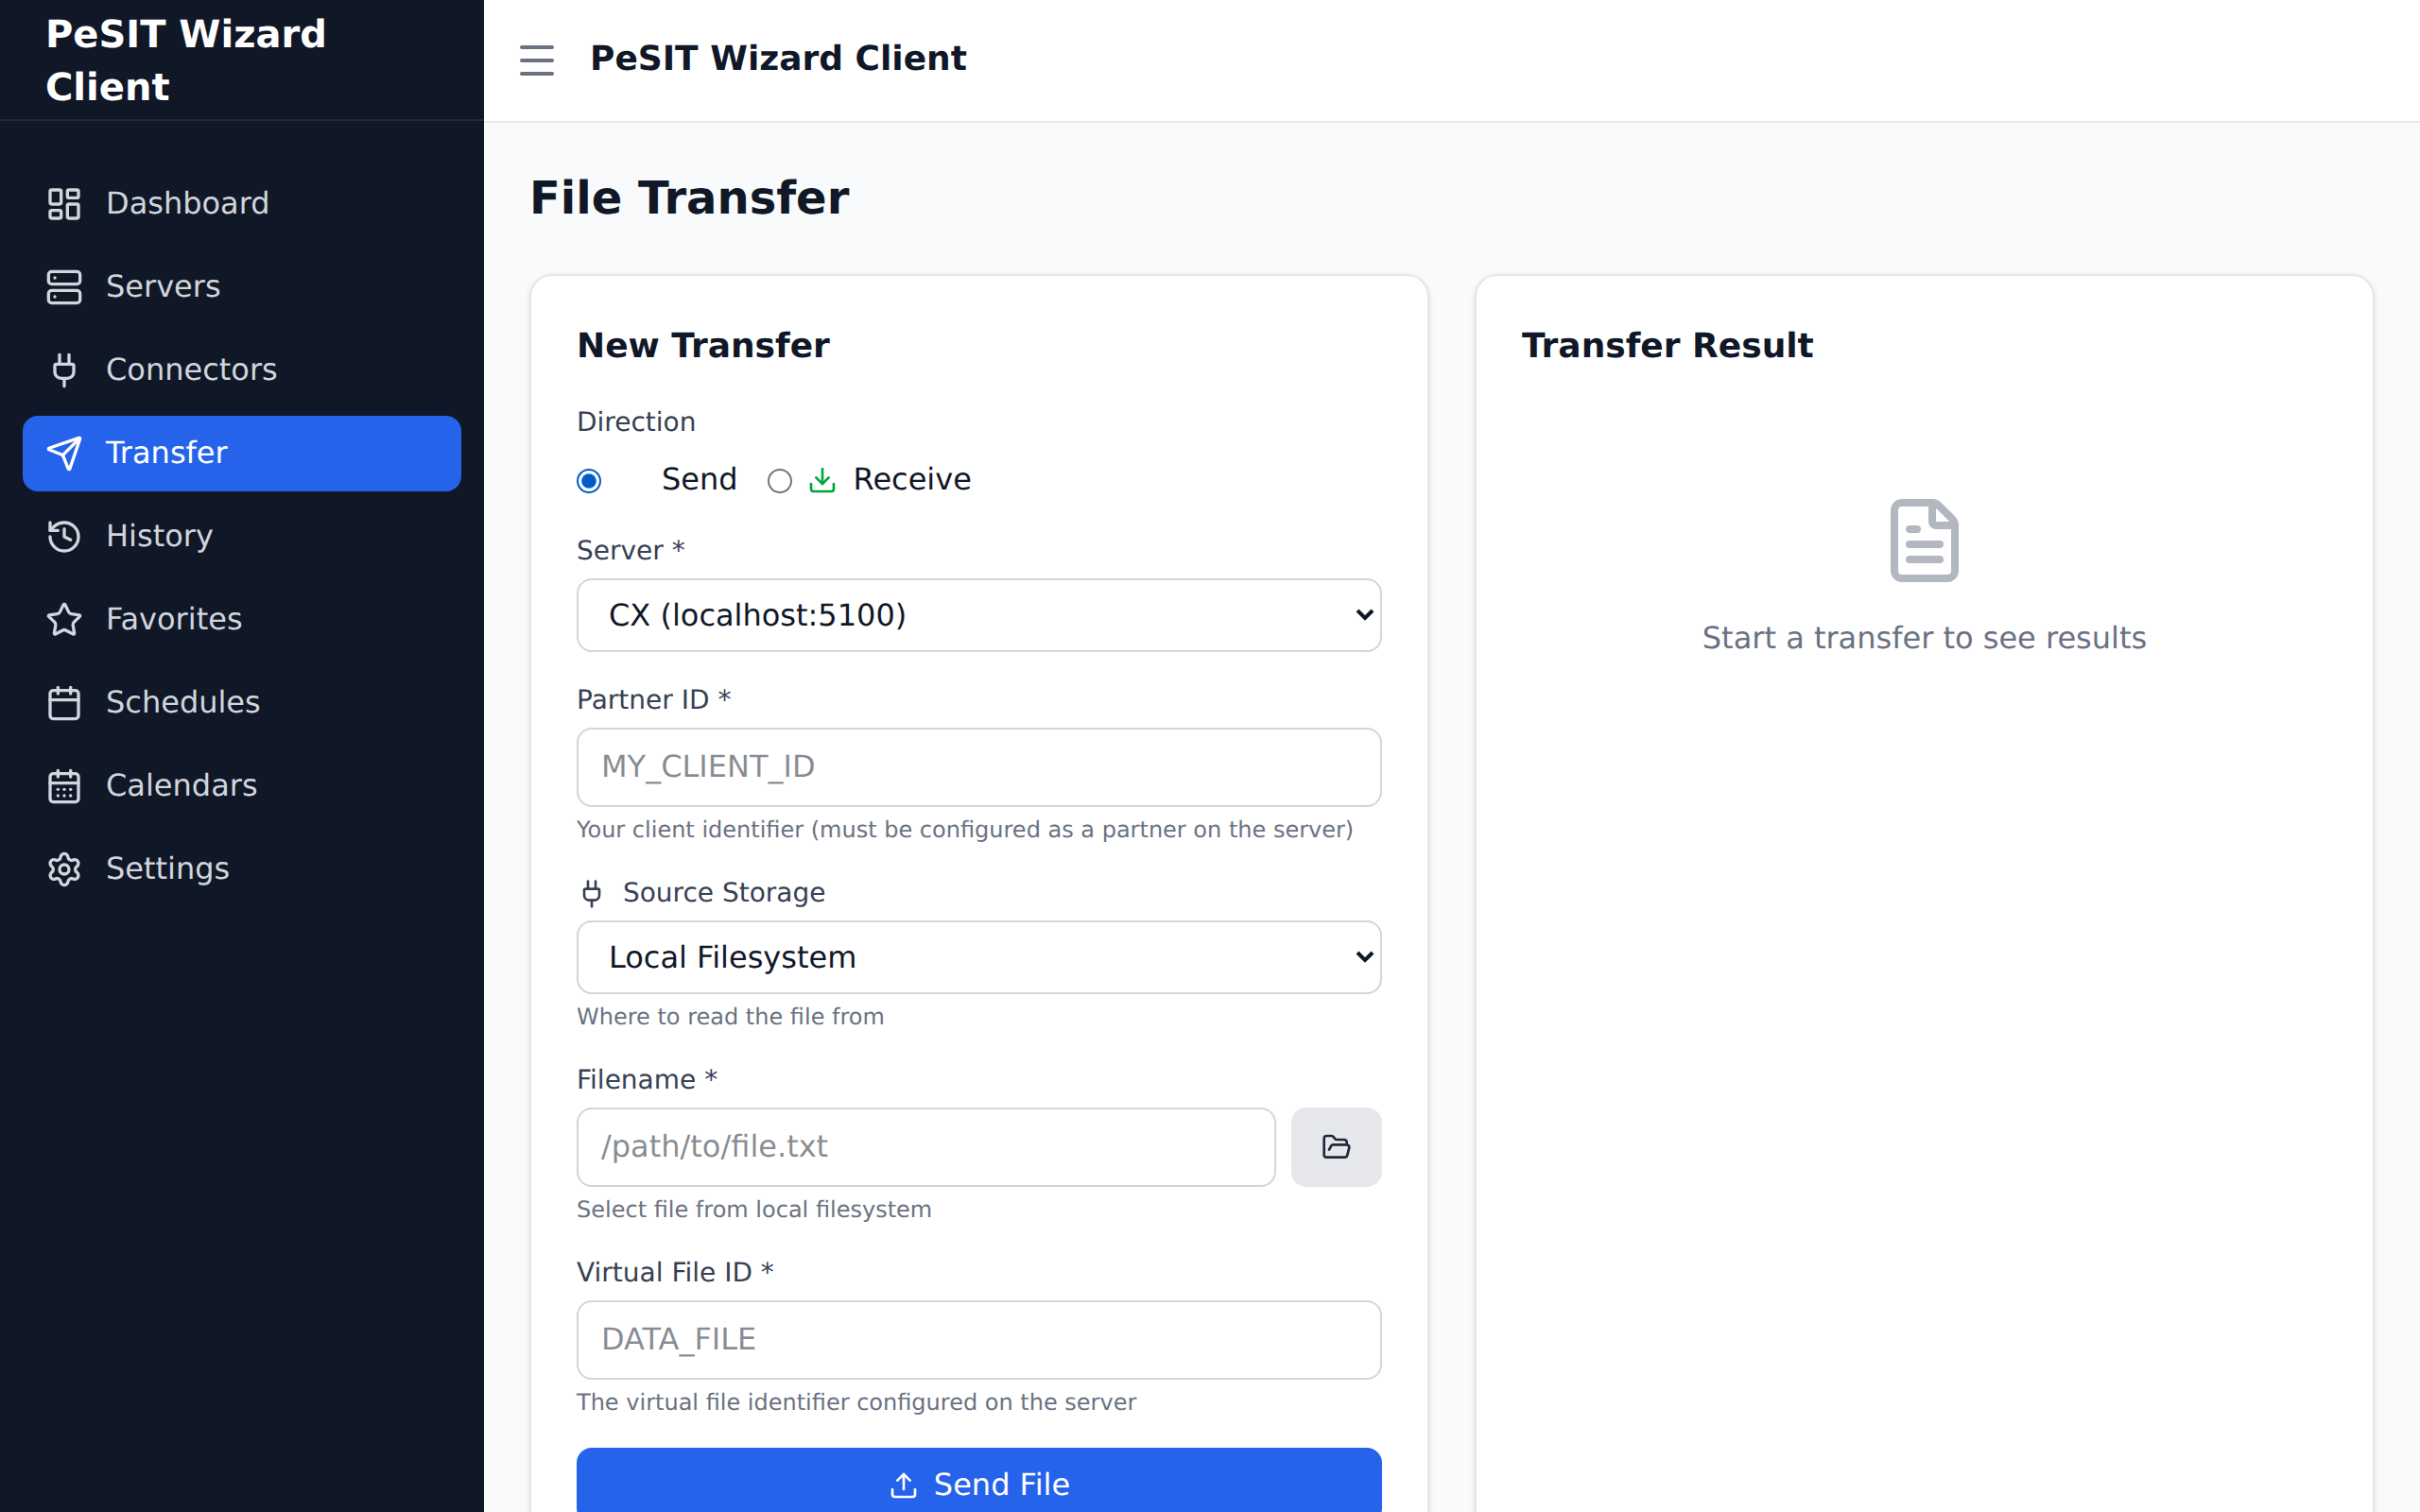2420x1512 pixels.
Task: Click the Settings gear icon
Action: [64, 868]
